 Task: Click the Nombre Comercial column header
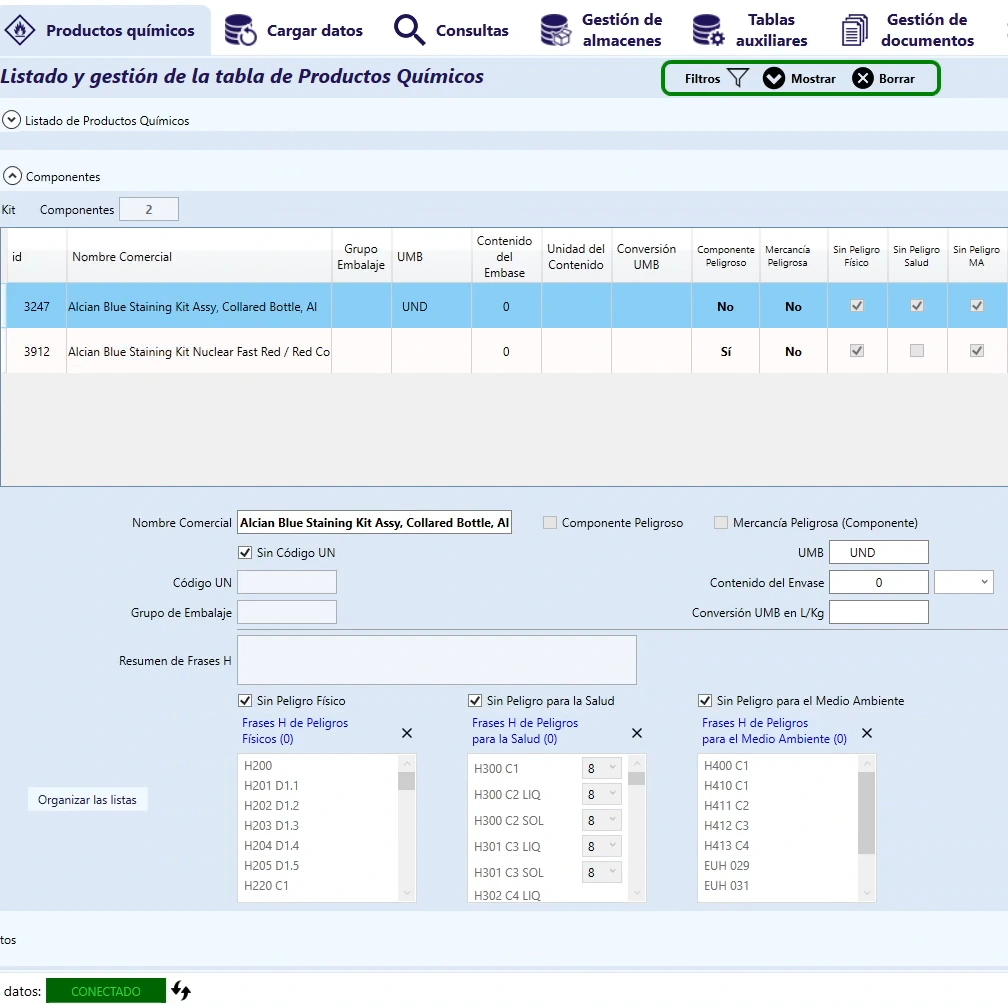coord(199,256)
